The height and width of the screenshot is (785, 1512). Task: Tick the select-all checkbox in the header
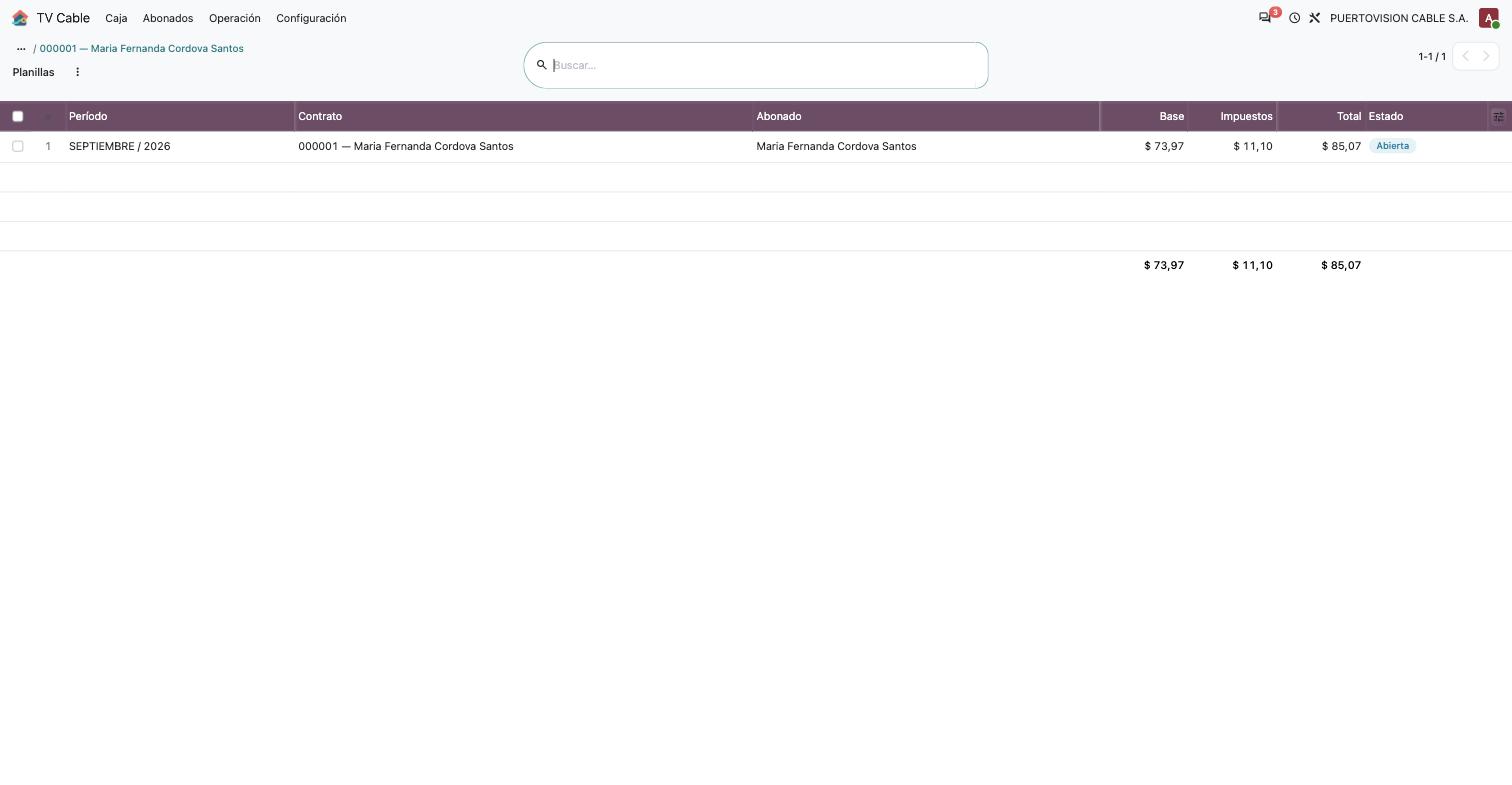[18, 117]
